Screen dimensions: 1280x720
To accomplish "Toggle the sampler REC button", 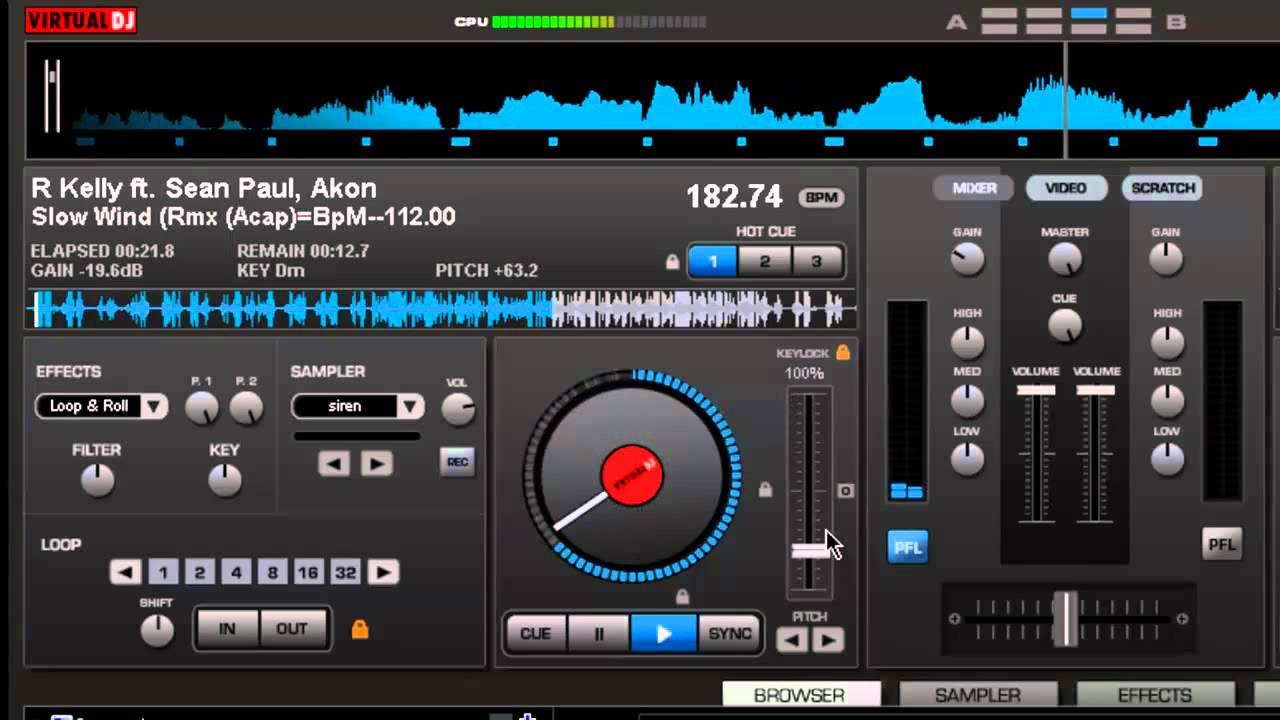I will [x=457, y=462].
